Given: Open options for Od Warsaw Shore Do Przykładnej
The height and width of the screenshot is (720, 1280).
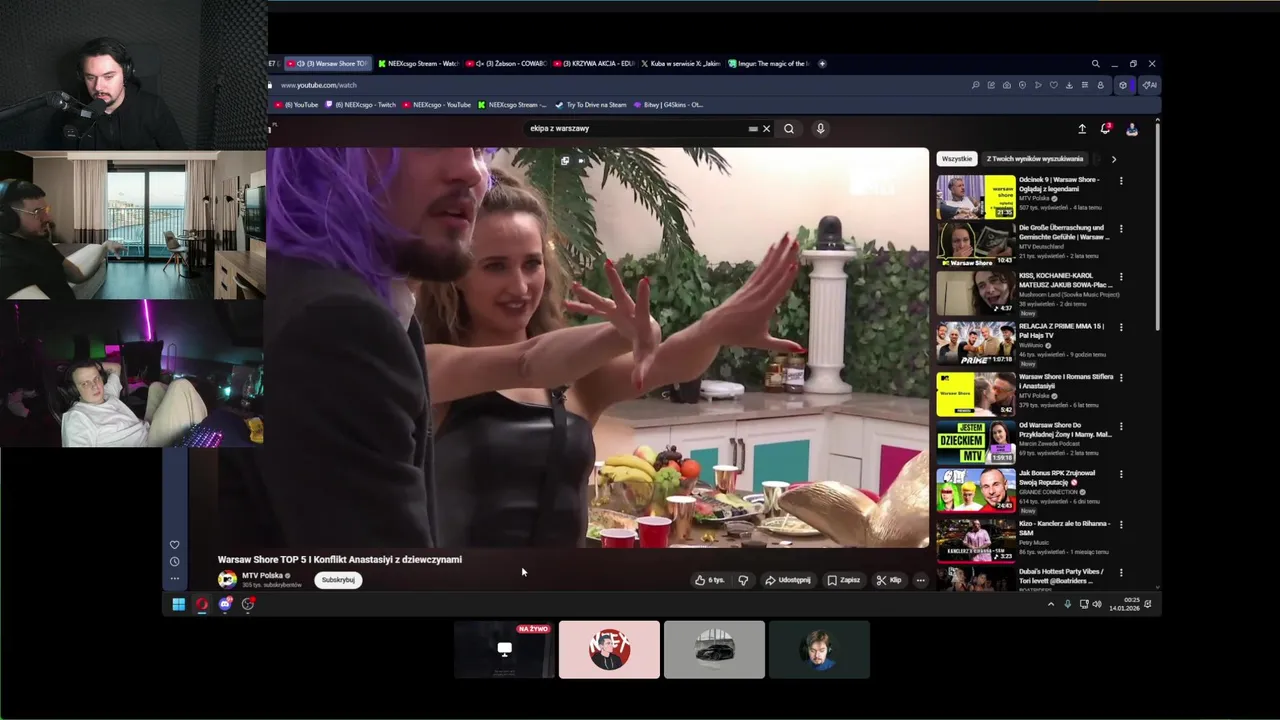Looking at the screenshot, I should [1121, 426].
